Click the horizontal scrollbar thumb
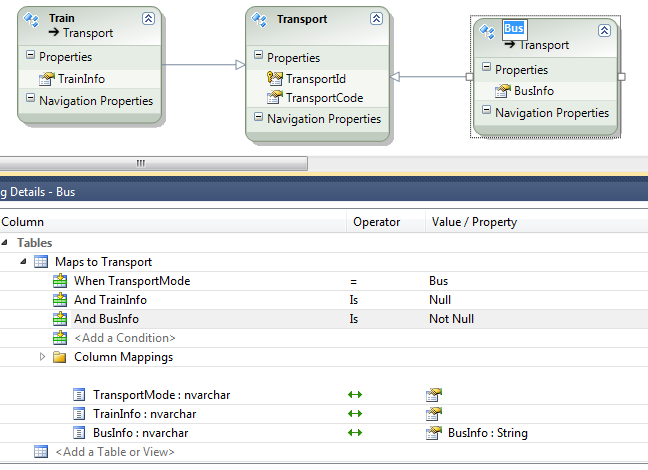 pos(140,163)
